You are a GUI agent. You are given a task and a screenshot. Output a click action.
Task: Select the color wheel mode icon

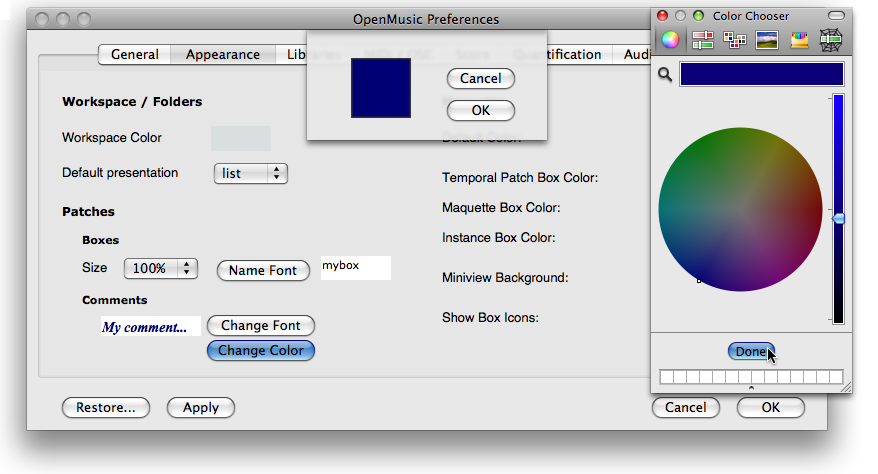tap(670, 40)
